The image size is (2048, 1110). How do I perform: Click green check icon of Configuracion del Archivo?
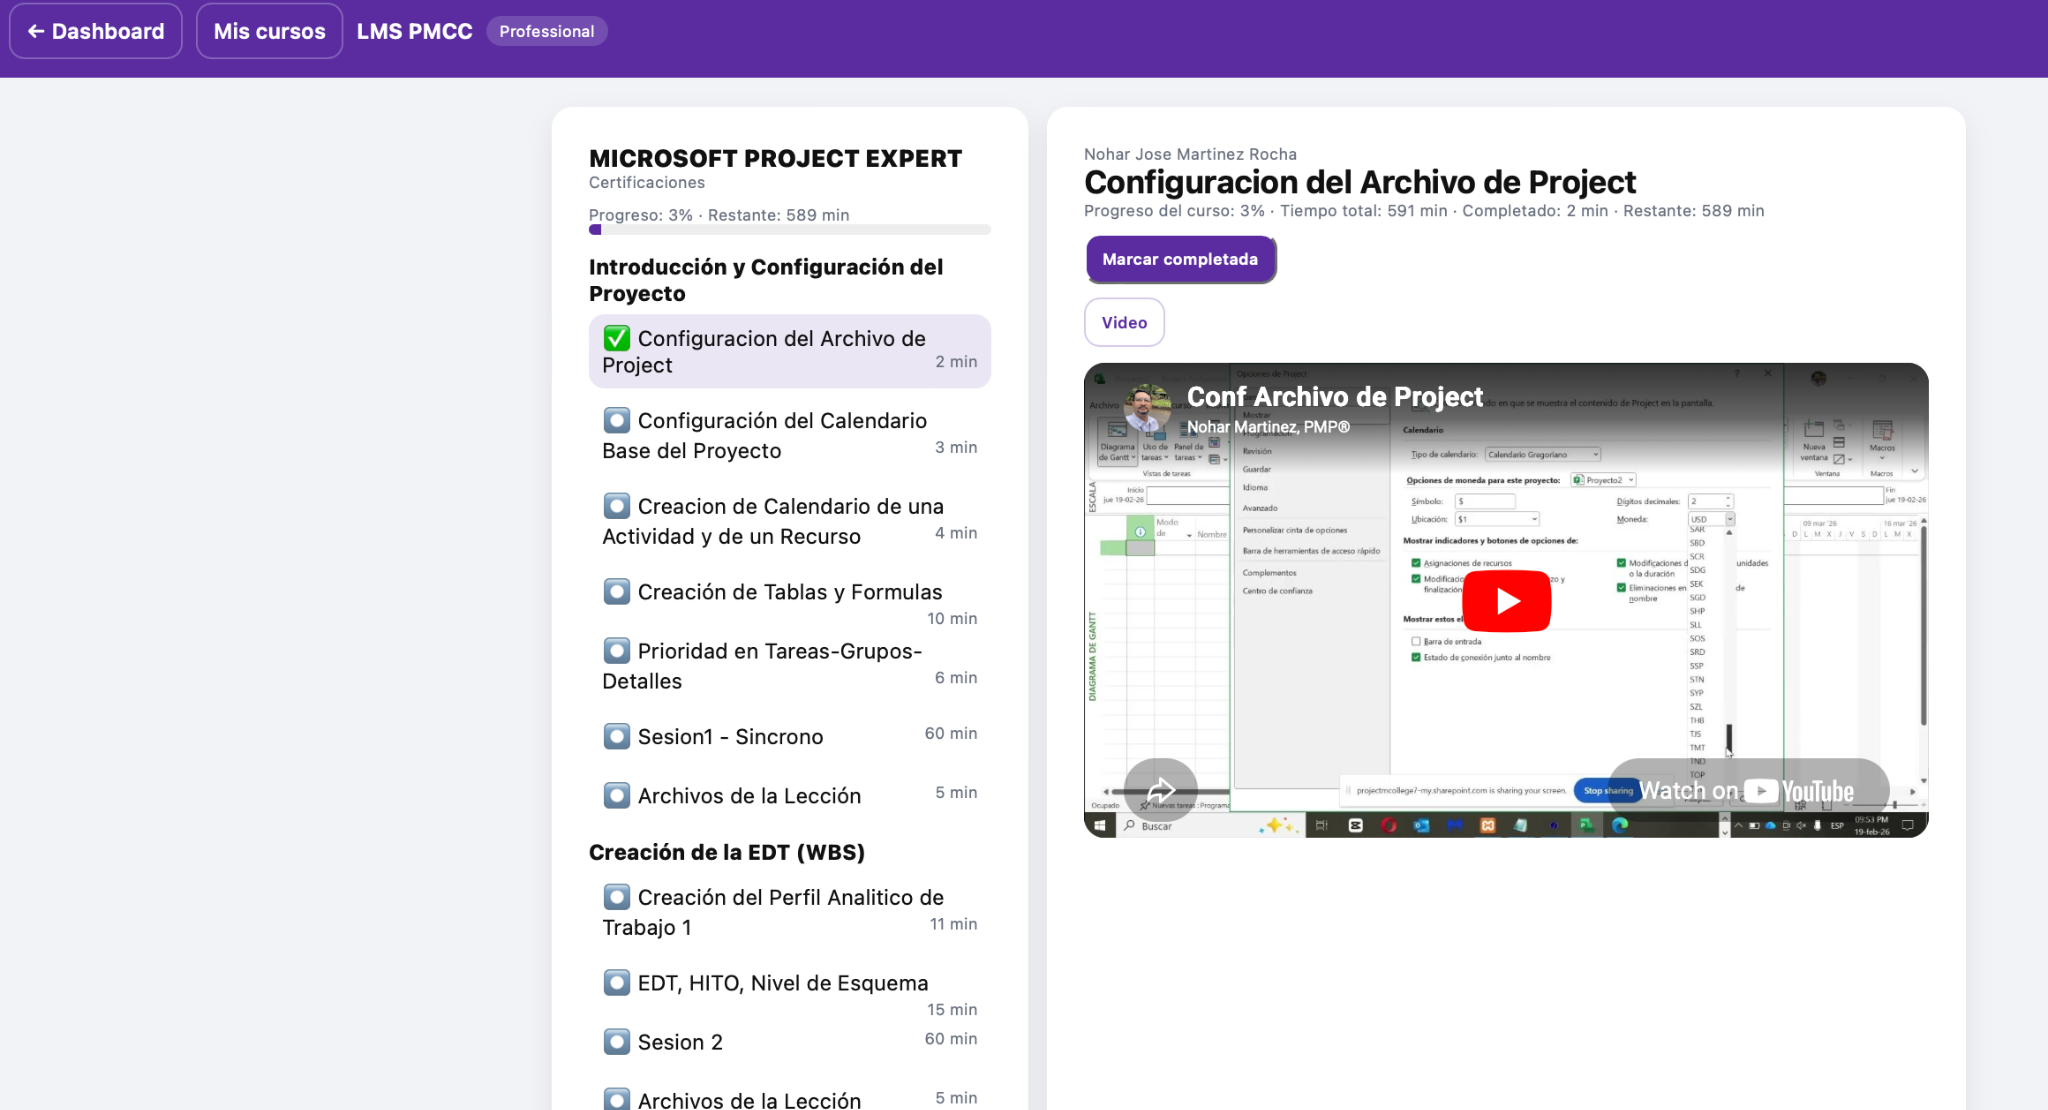tap(617, 339)
